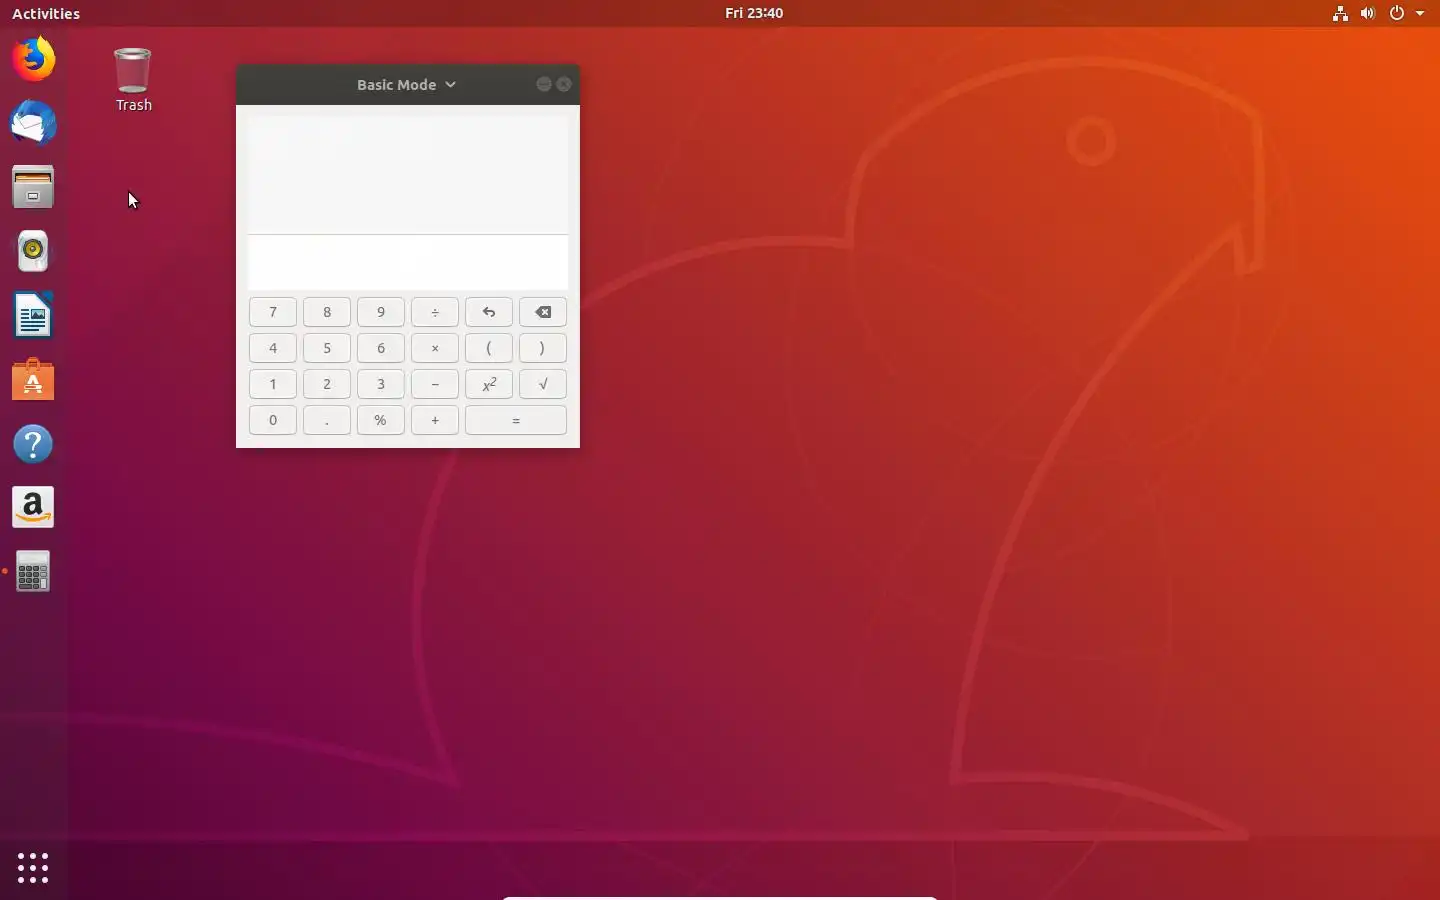1440x900 pixels.
Task: Click the square root button
Action: [x=543, y=384]
